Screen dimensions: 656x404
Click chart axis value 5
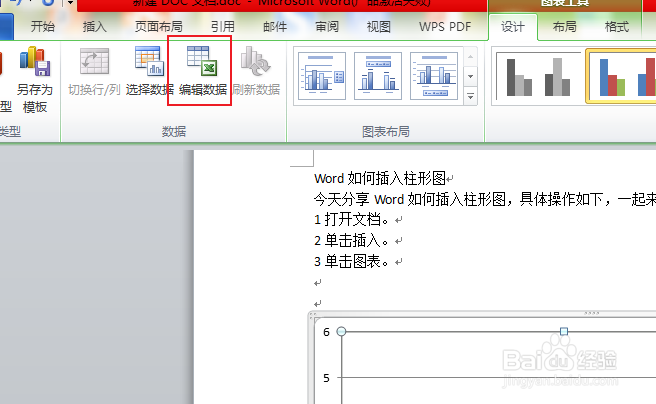(326, 378)
